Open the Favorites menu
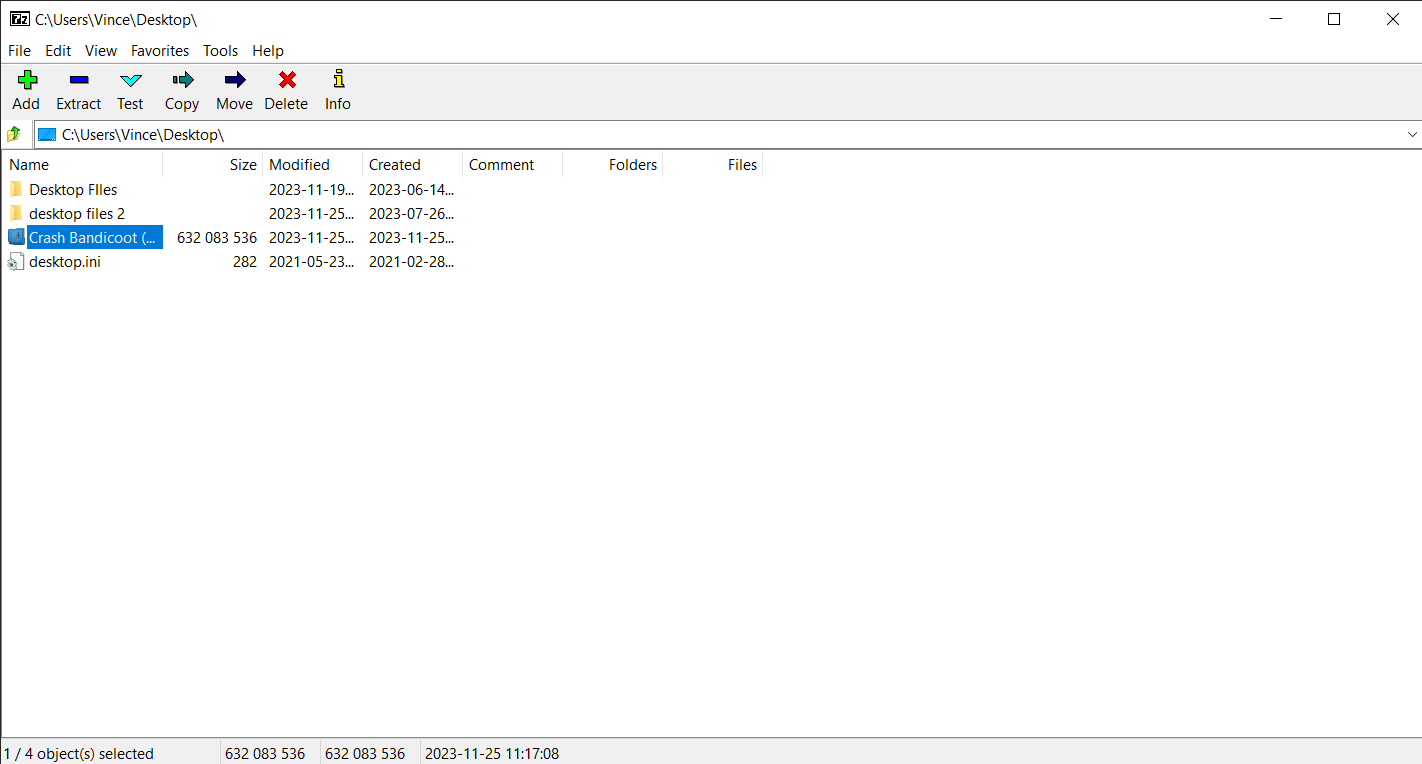Screen dimensions: 1422x764 159,50
